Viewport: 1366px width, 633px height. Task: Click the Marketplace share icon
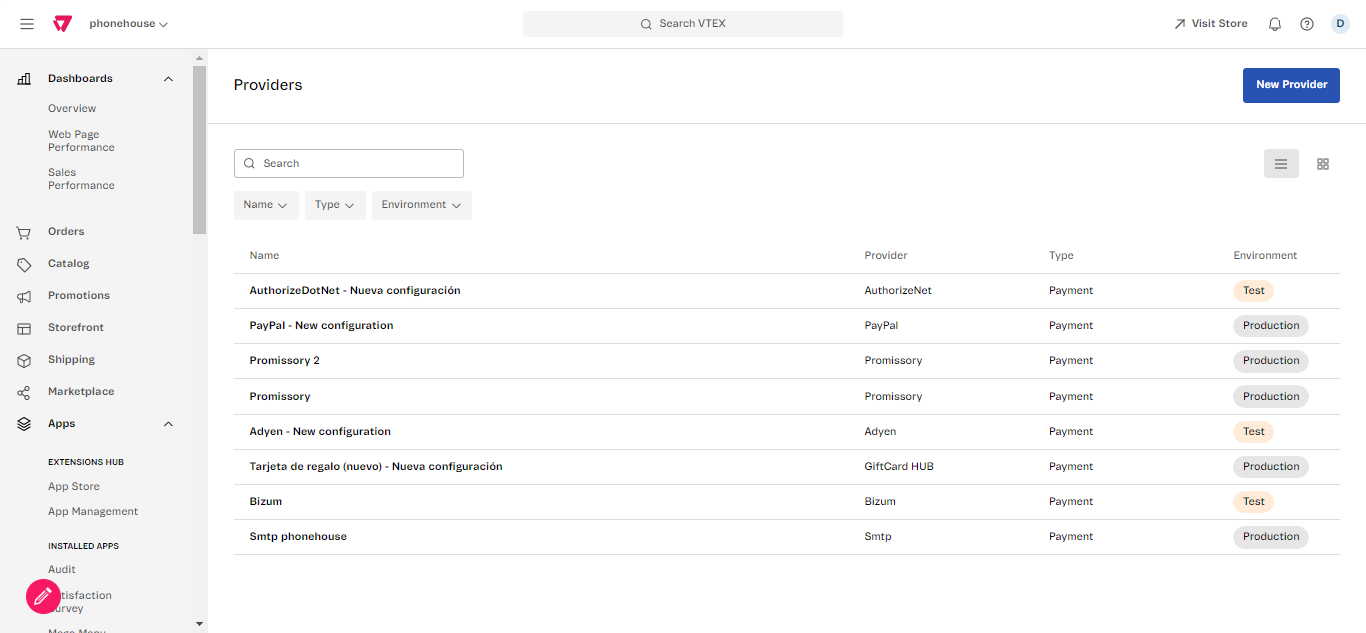pos(24,392)
